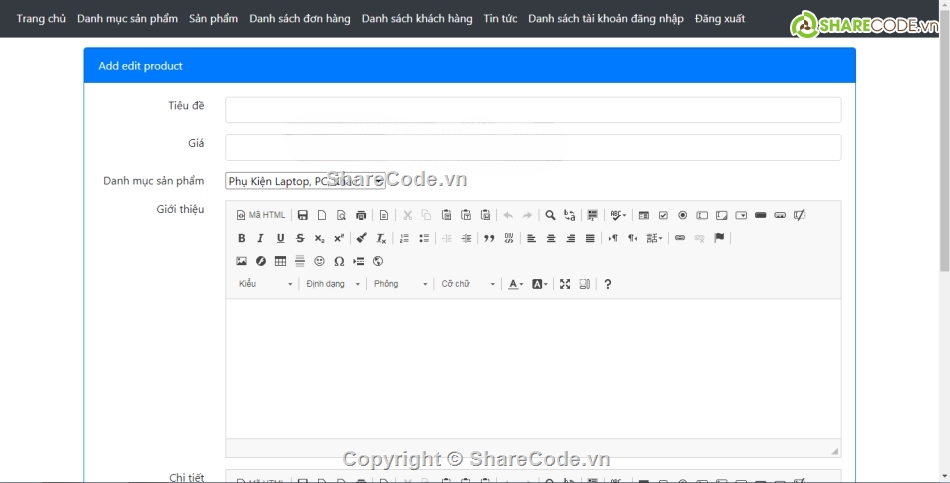Click the Insert Flash icon
950x483 pixels.
[x=261, y=261]
